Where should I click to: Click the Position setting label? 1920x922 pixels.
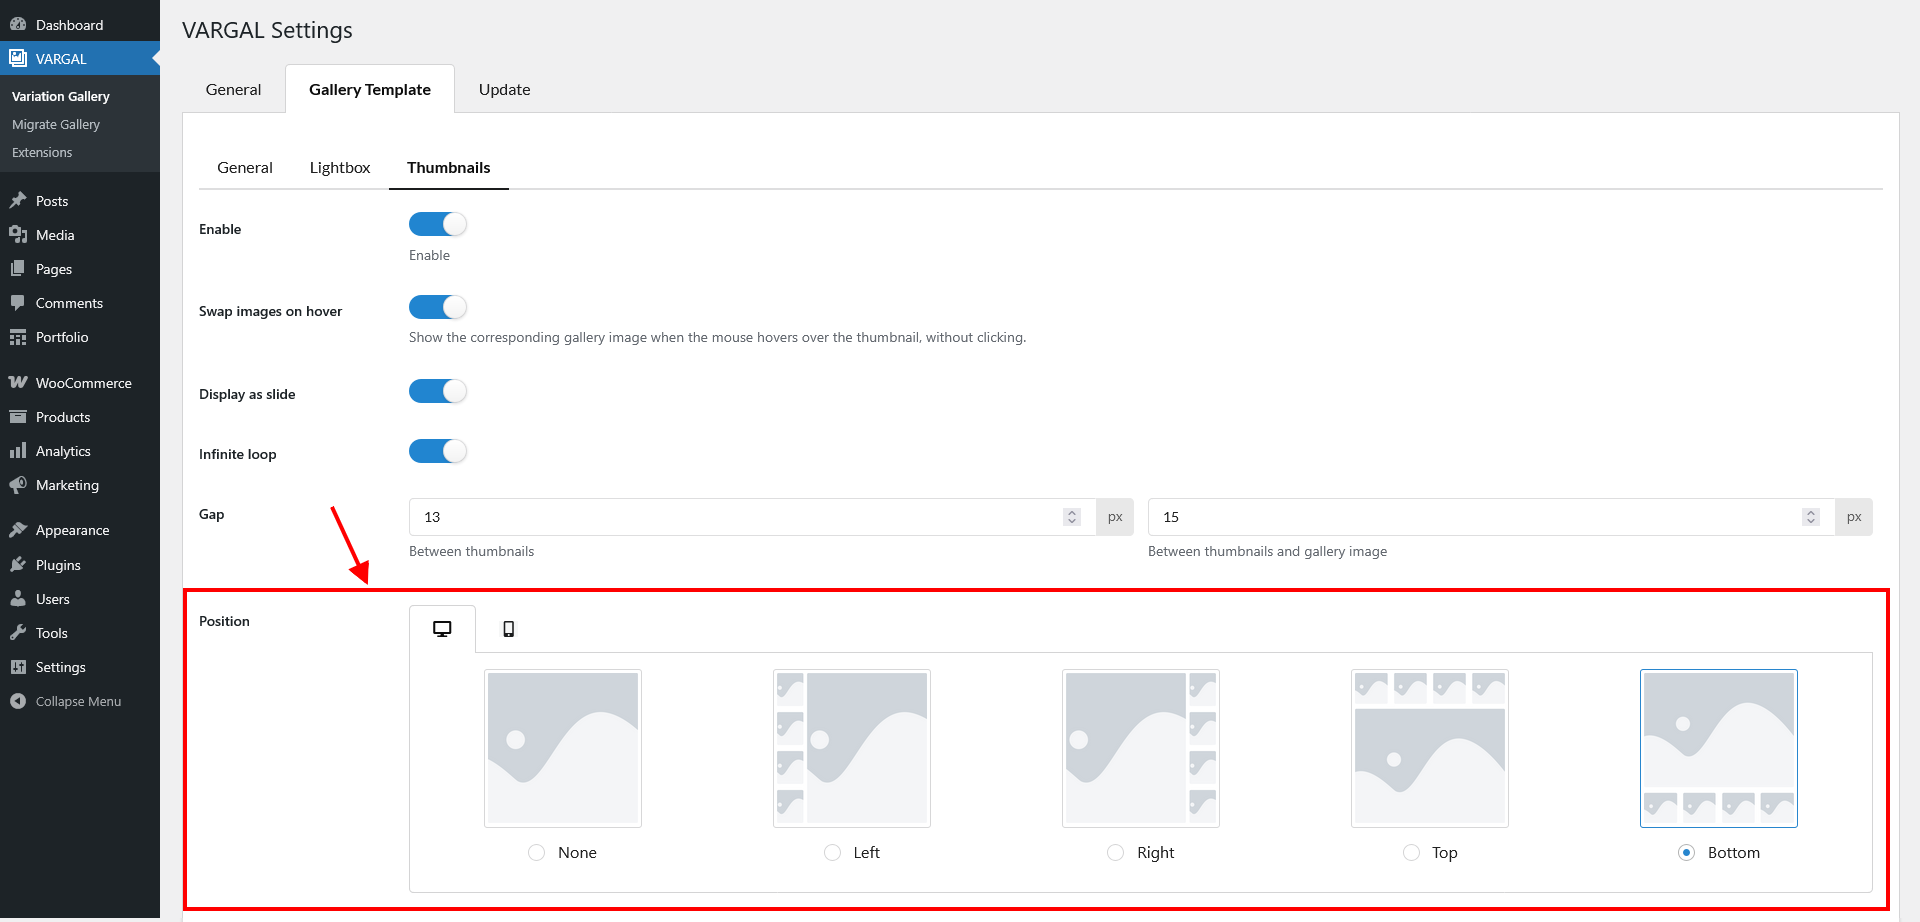click(224, 621)
